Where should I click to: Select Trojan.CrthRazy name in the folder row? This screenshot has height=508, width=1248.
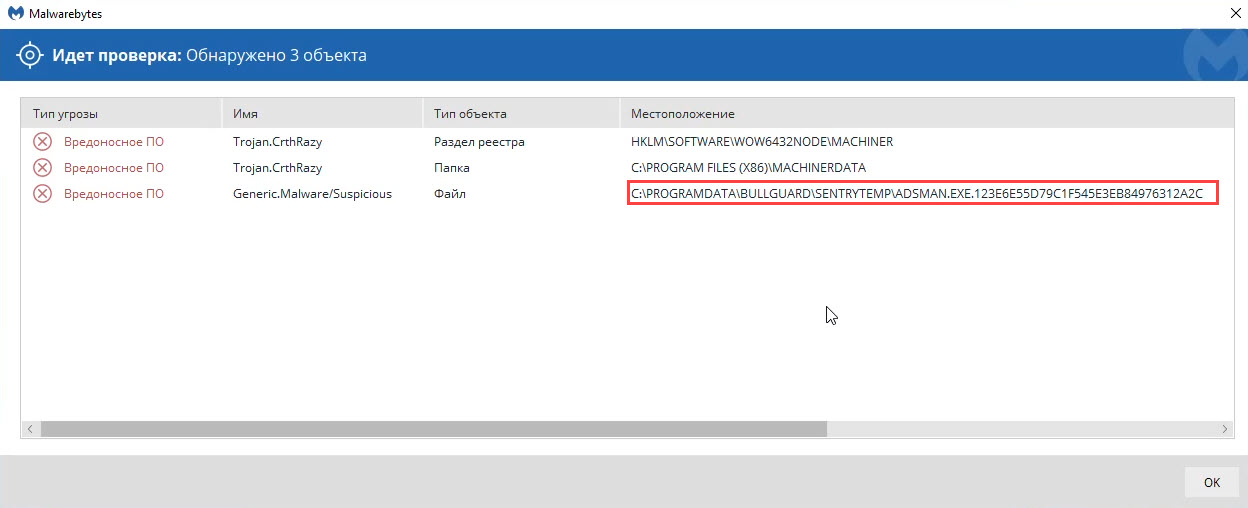click(278, 168)
